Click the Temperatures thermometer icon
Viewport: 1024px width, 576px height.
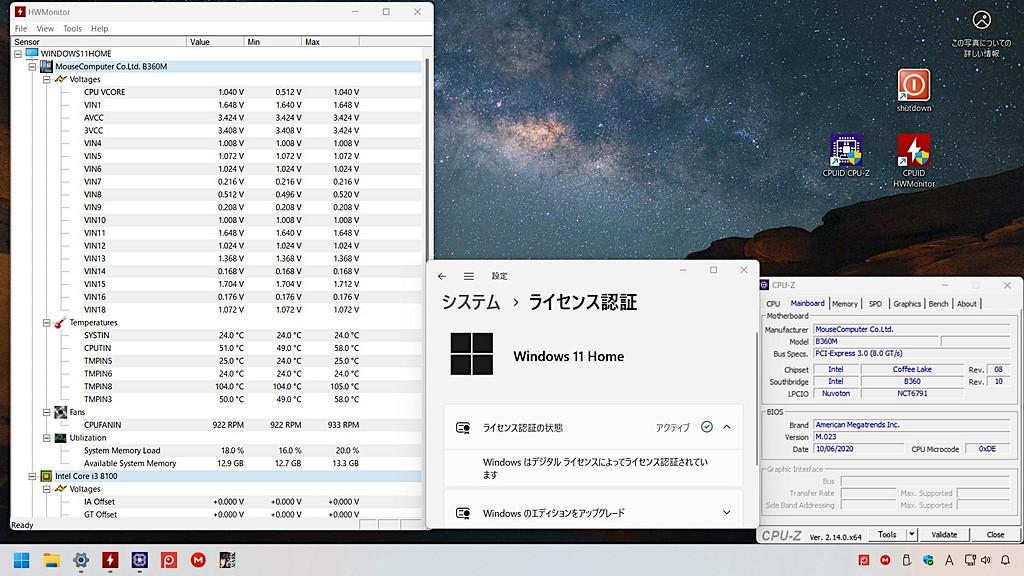point(60,323)
